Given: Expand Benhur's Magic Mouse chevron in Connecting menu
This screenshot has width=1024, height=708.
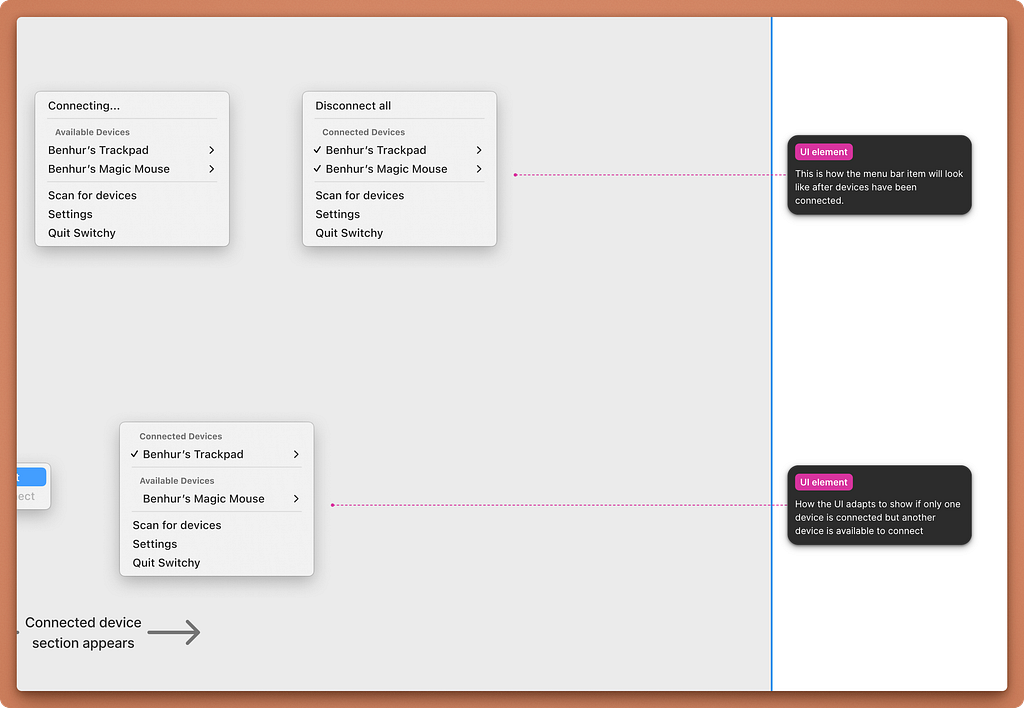Looking at the screenshot, I should coord(212,169).
